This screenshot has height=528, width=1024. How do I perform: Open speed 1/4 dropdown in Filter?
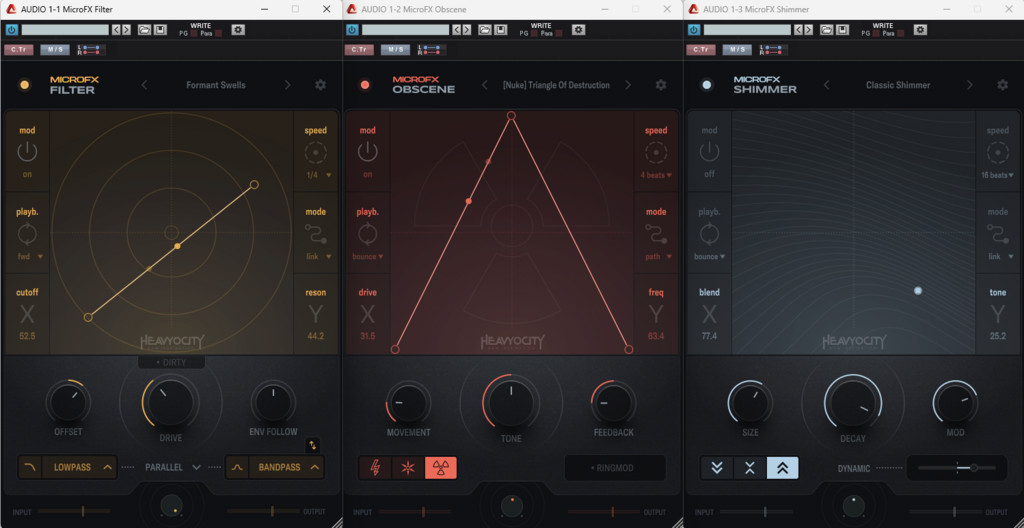(x=319, y=175)
